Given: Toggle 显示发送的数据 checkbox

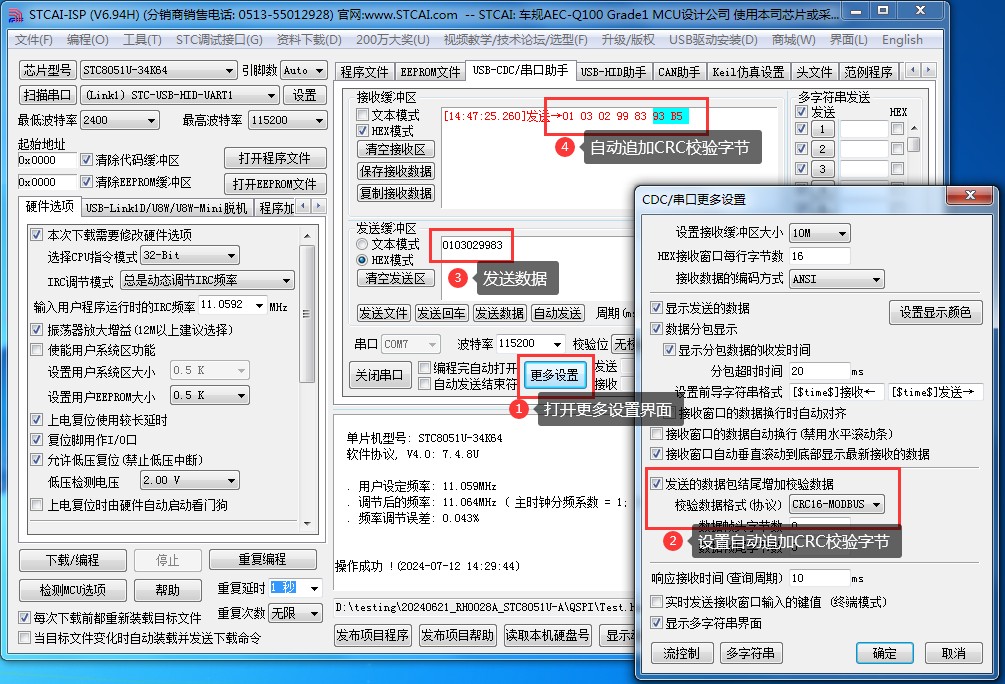Looking at the screenshot, I should [656, 308].
